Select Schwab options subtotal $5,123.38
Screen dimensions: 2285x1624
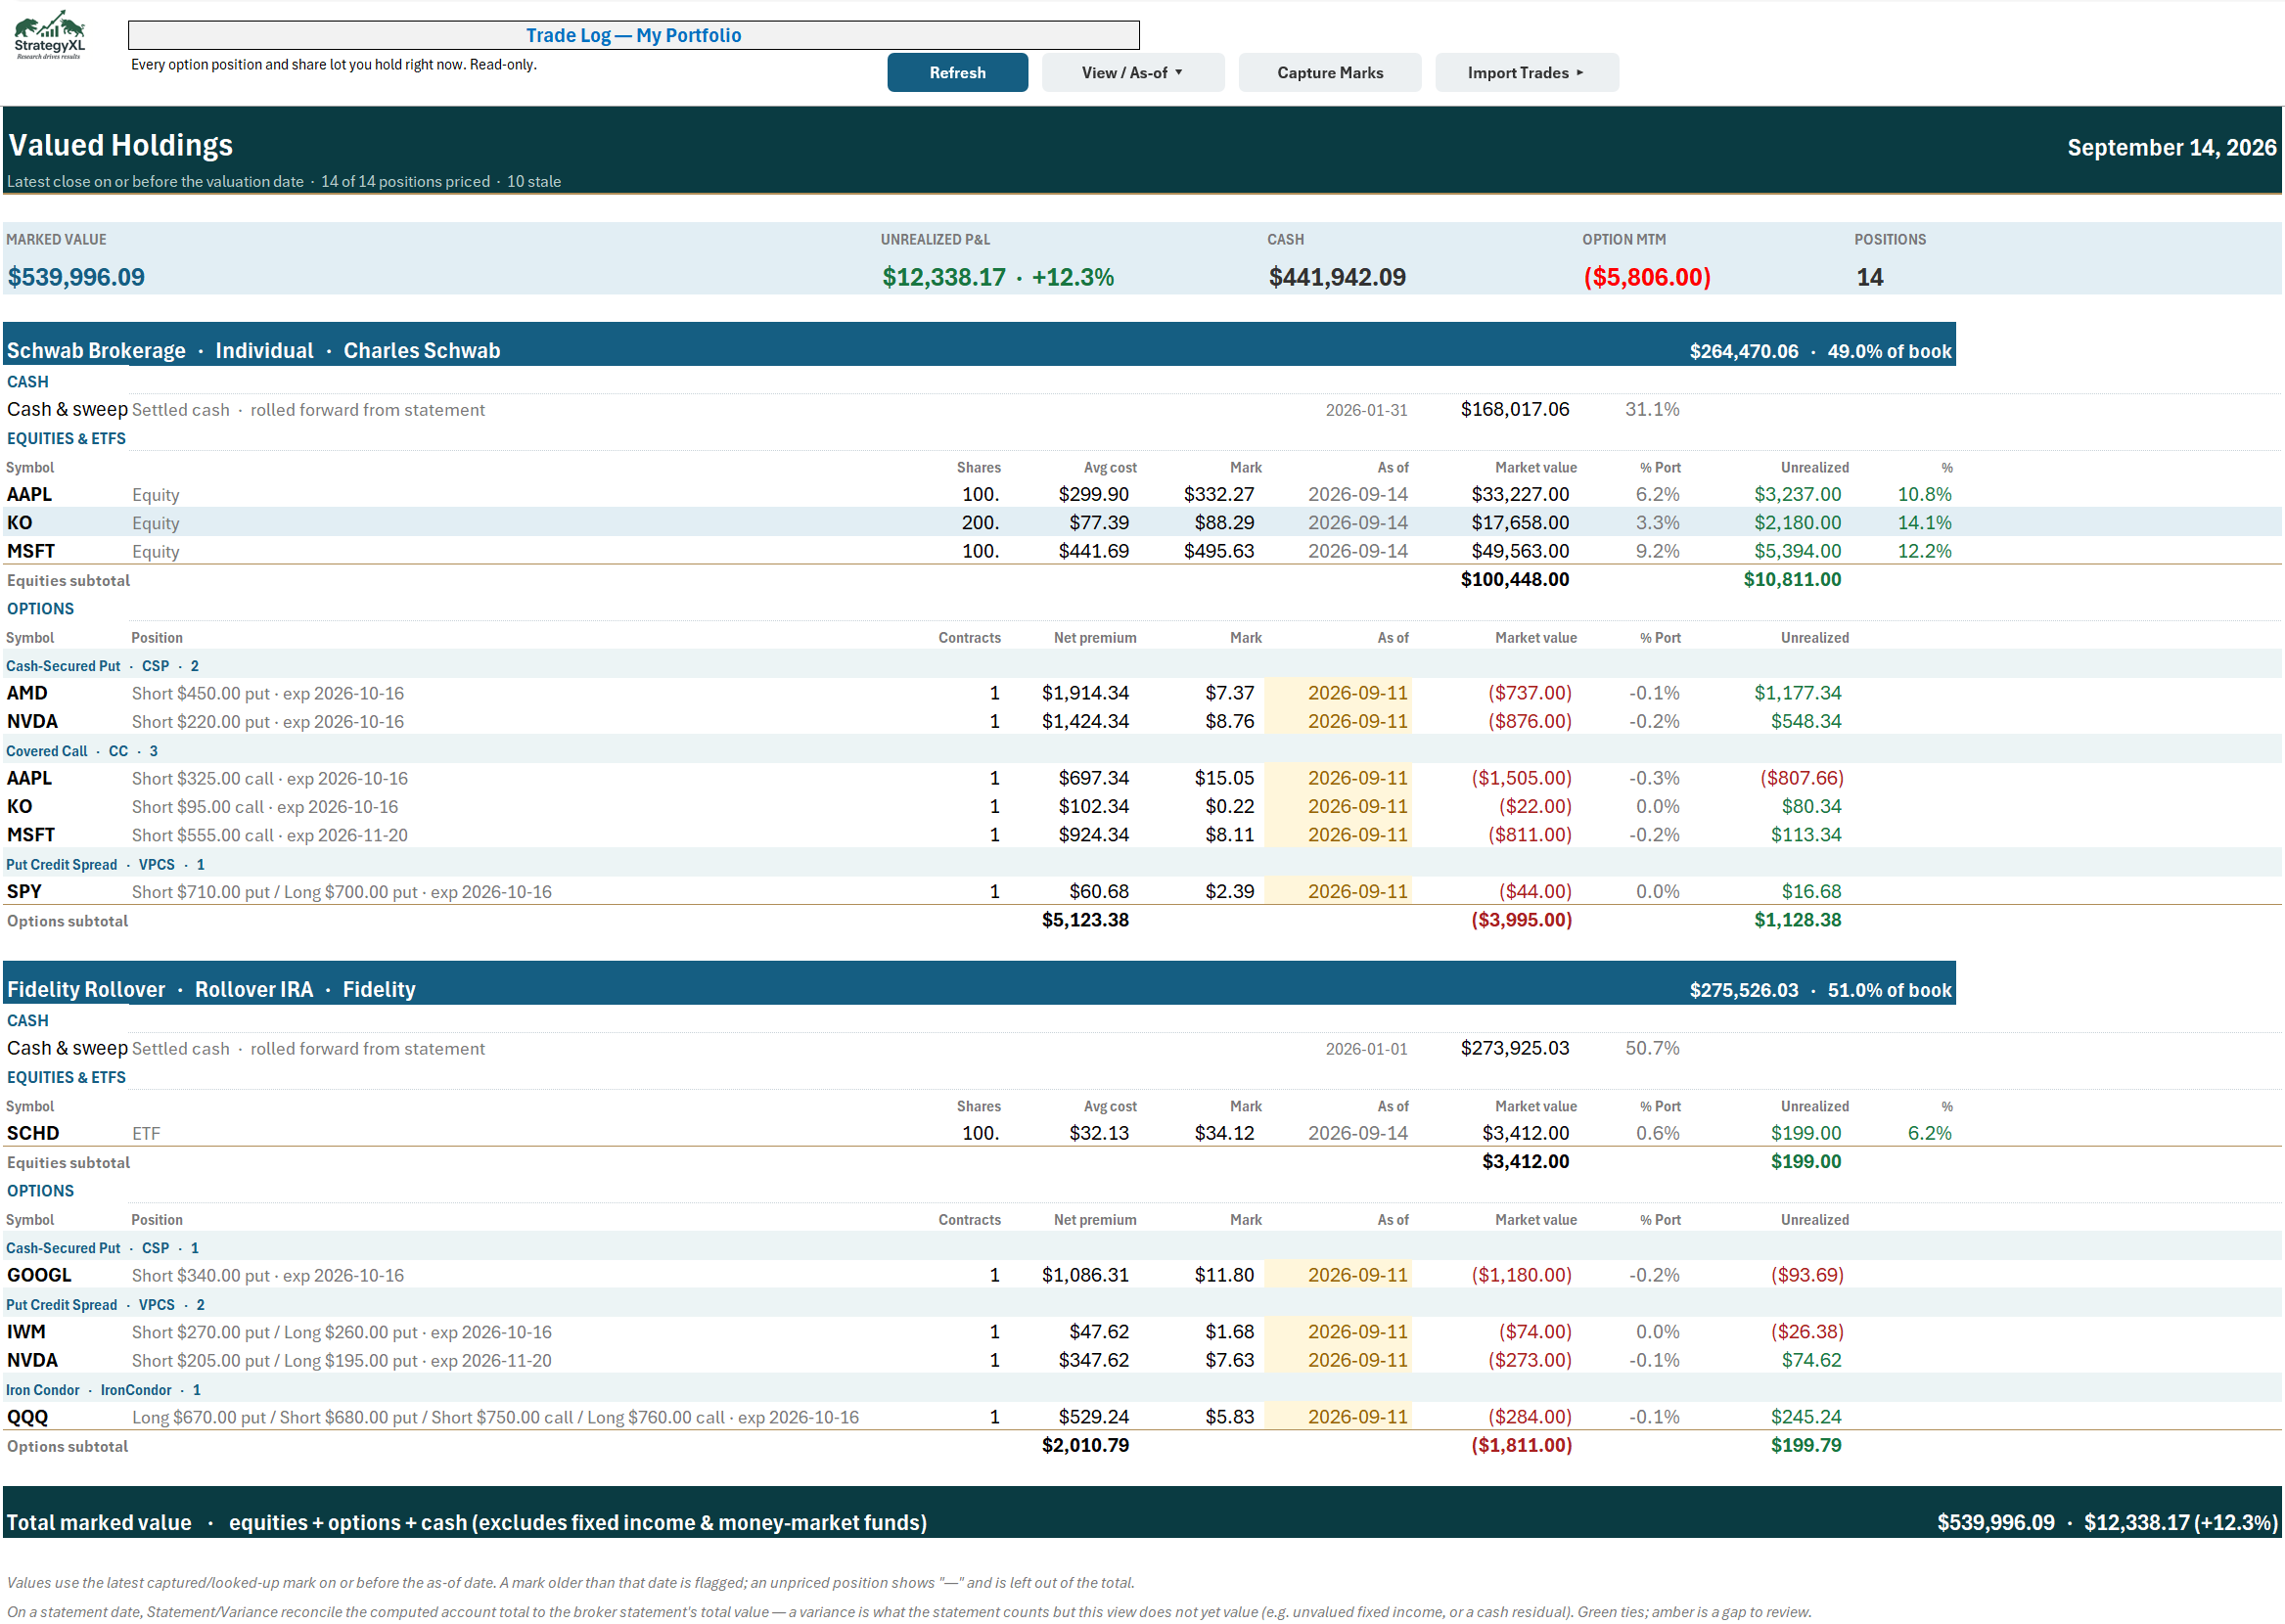pos(1085,920)
